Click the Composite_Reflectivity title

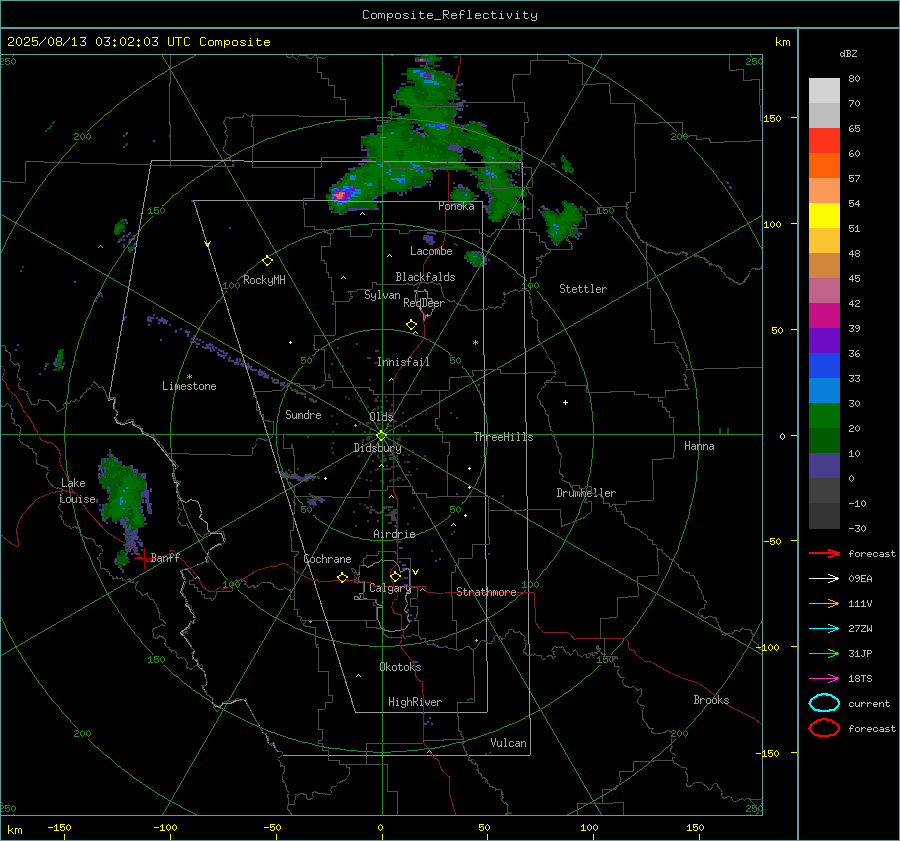pyautogui.click(x=449, y=15)
